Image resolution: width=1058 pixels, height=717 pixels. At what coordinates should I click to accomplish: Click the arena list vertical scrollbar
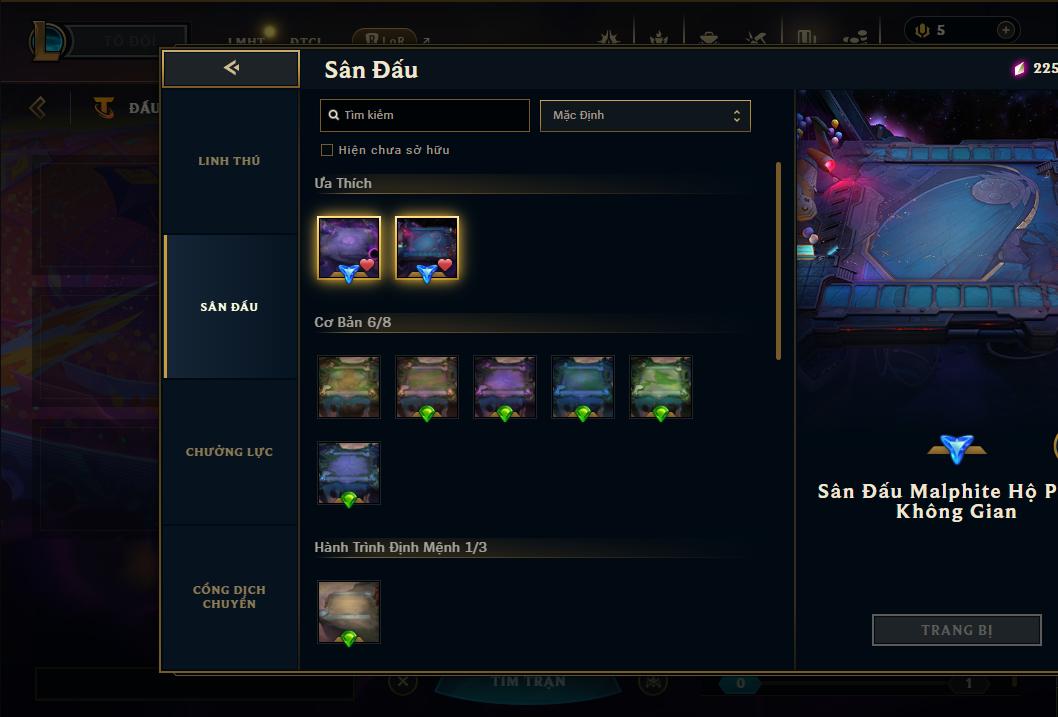778,260
